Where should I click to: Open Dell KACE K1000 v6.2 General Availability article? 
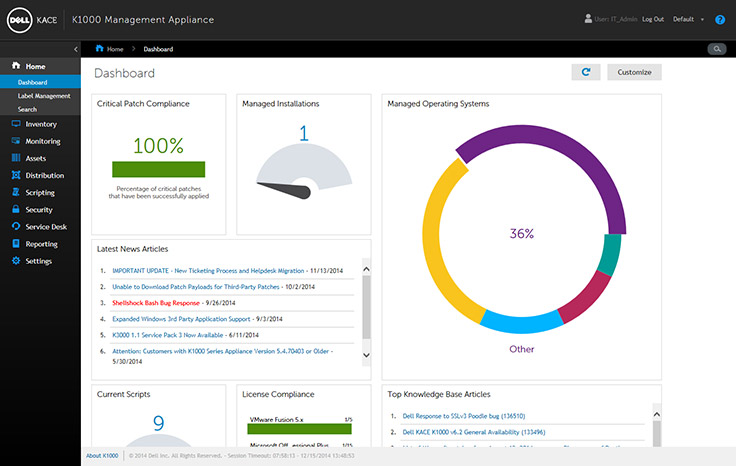click(x=474, y=432)
